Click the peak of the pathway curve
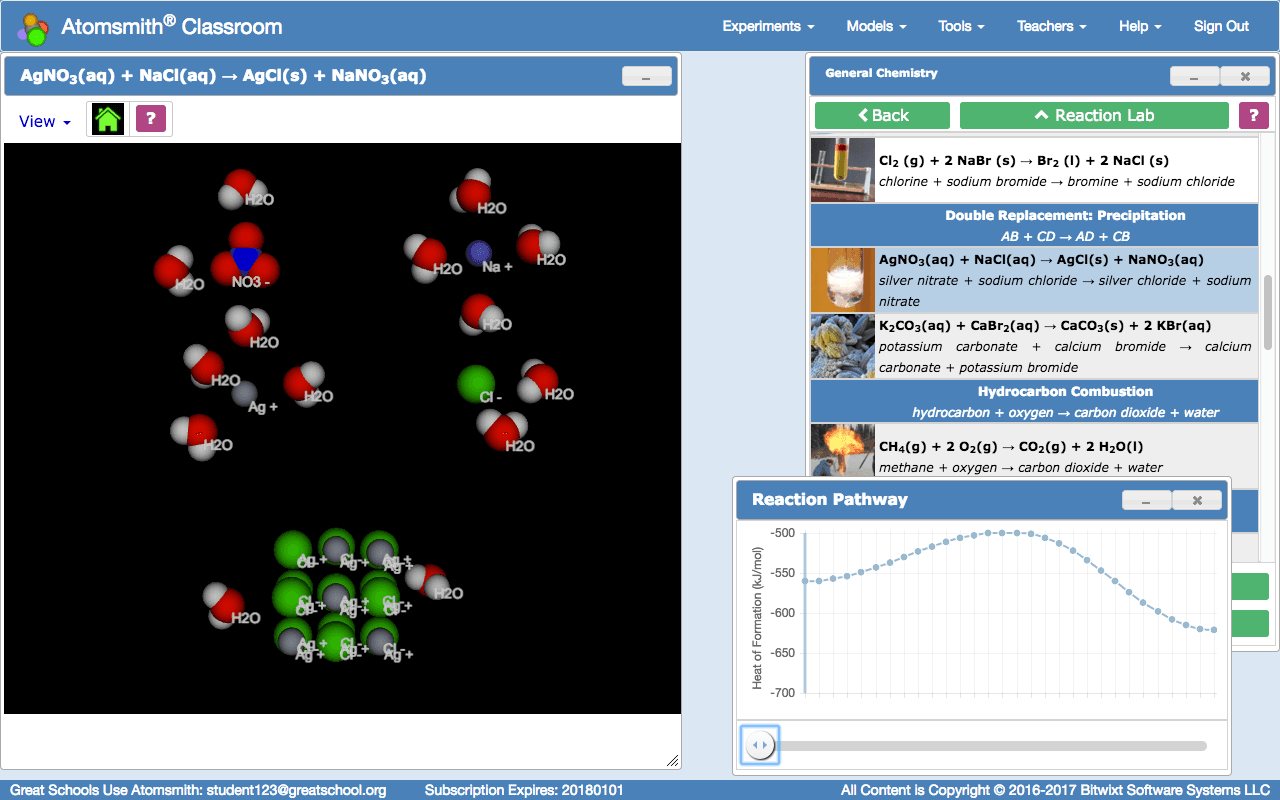This screenshot has width=1280, height=800. 1003,533
